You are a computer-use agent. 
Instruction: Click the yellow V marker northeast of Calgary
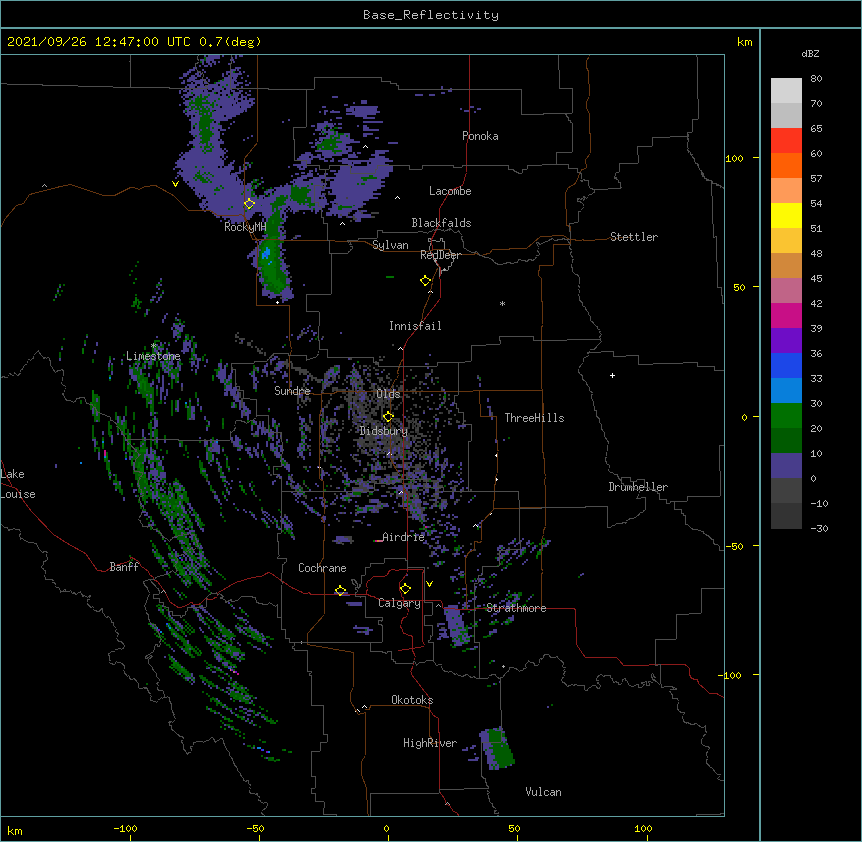tap(429, 584)
